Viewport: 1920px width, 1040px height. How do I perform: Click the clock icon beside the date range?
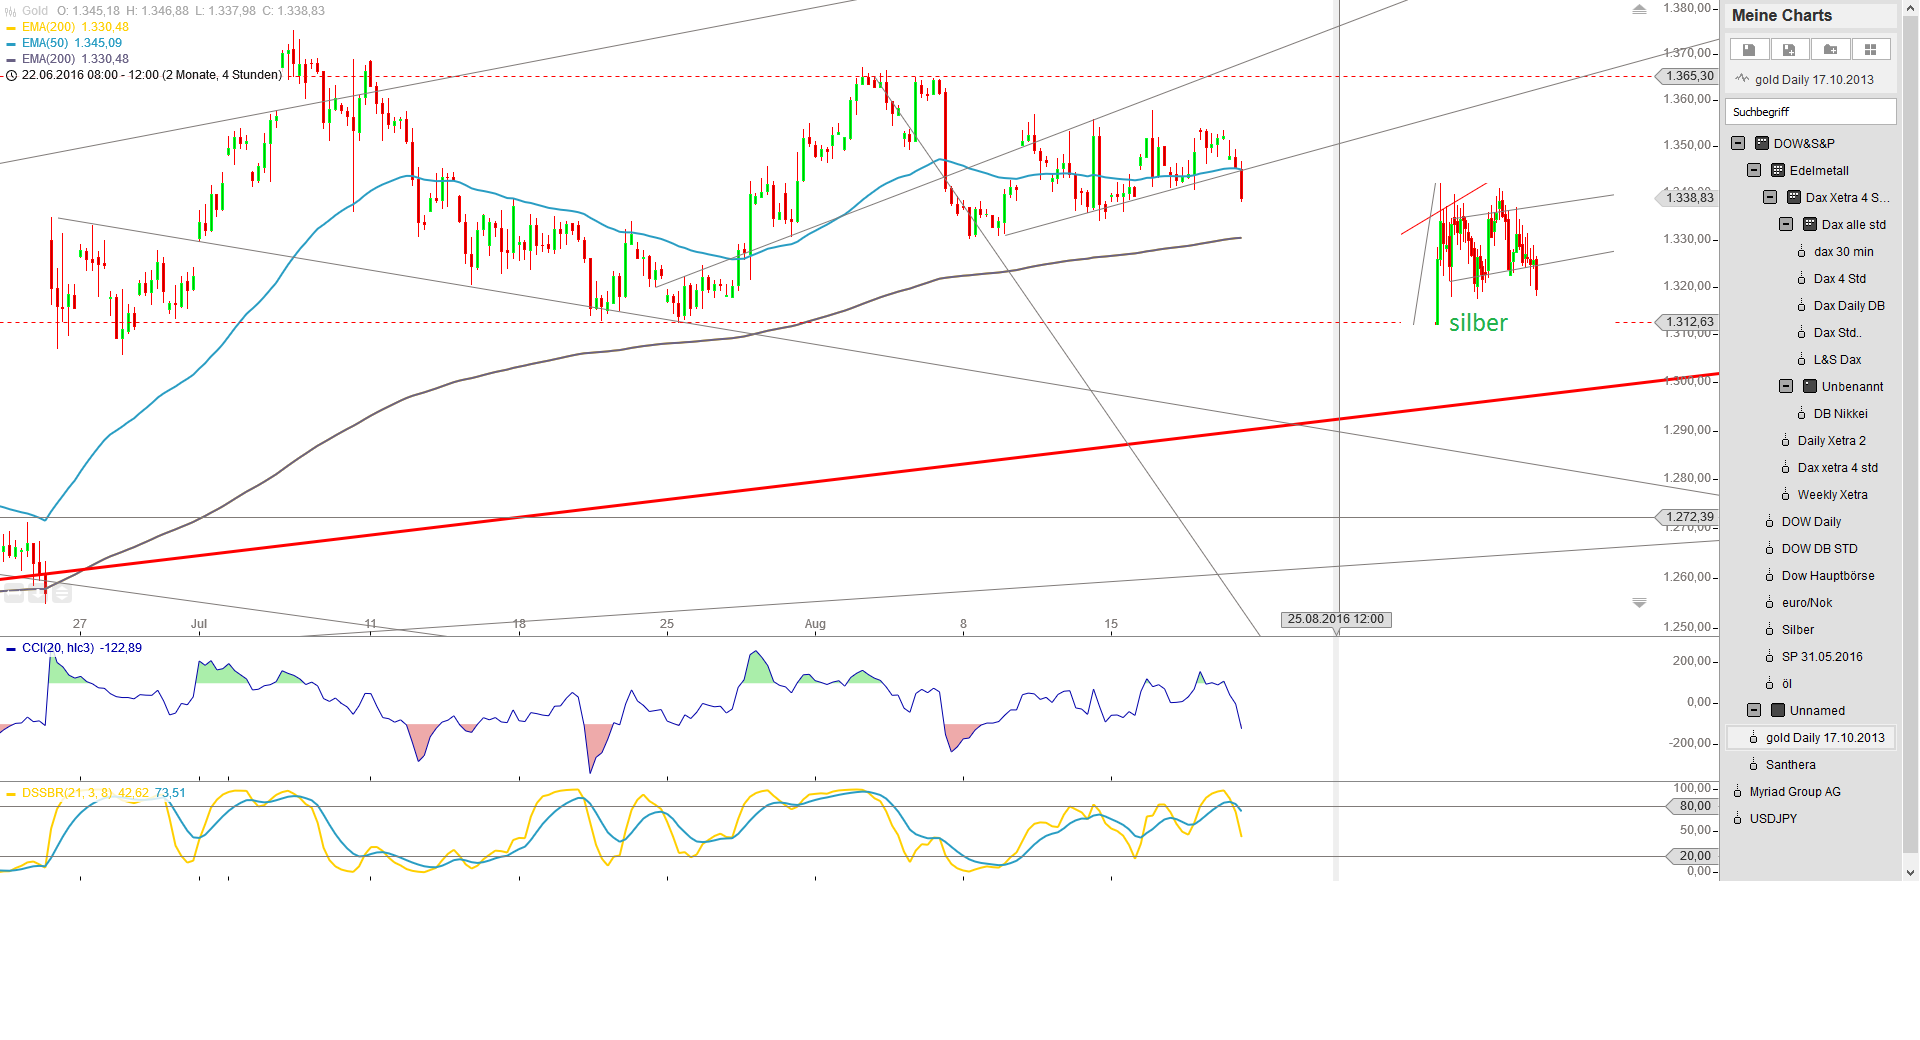click(11, 75)
